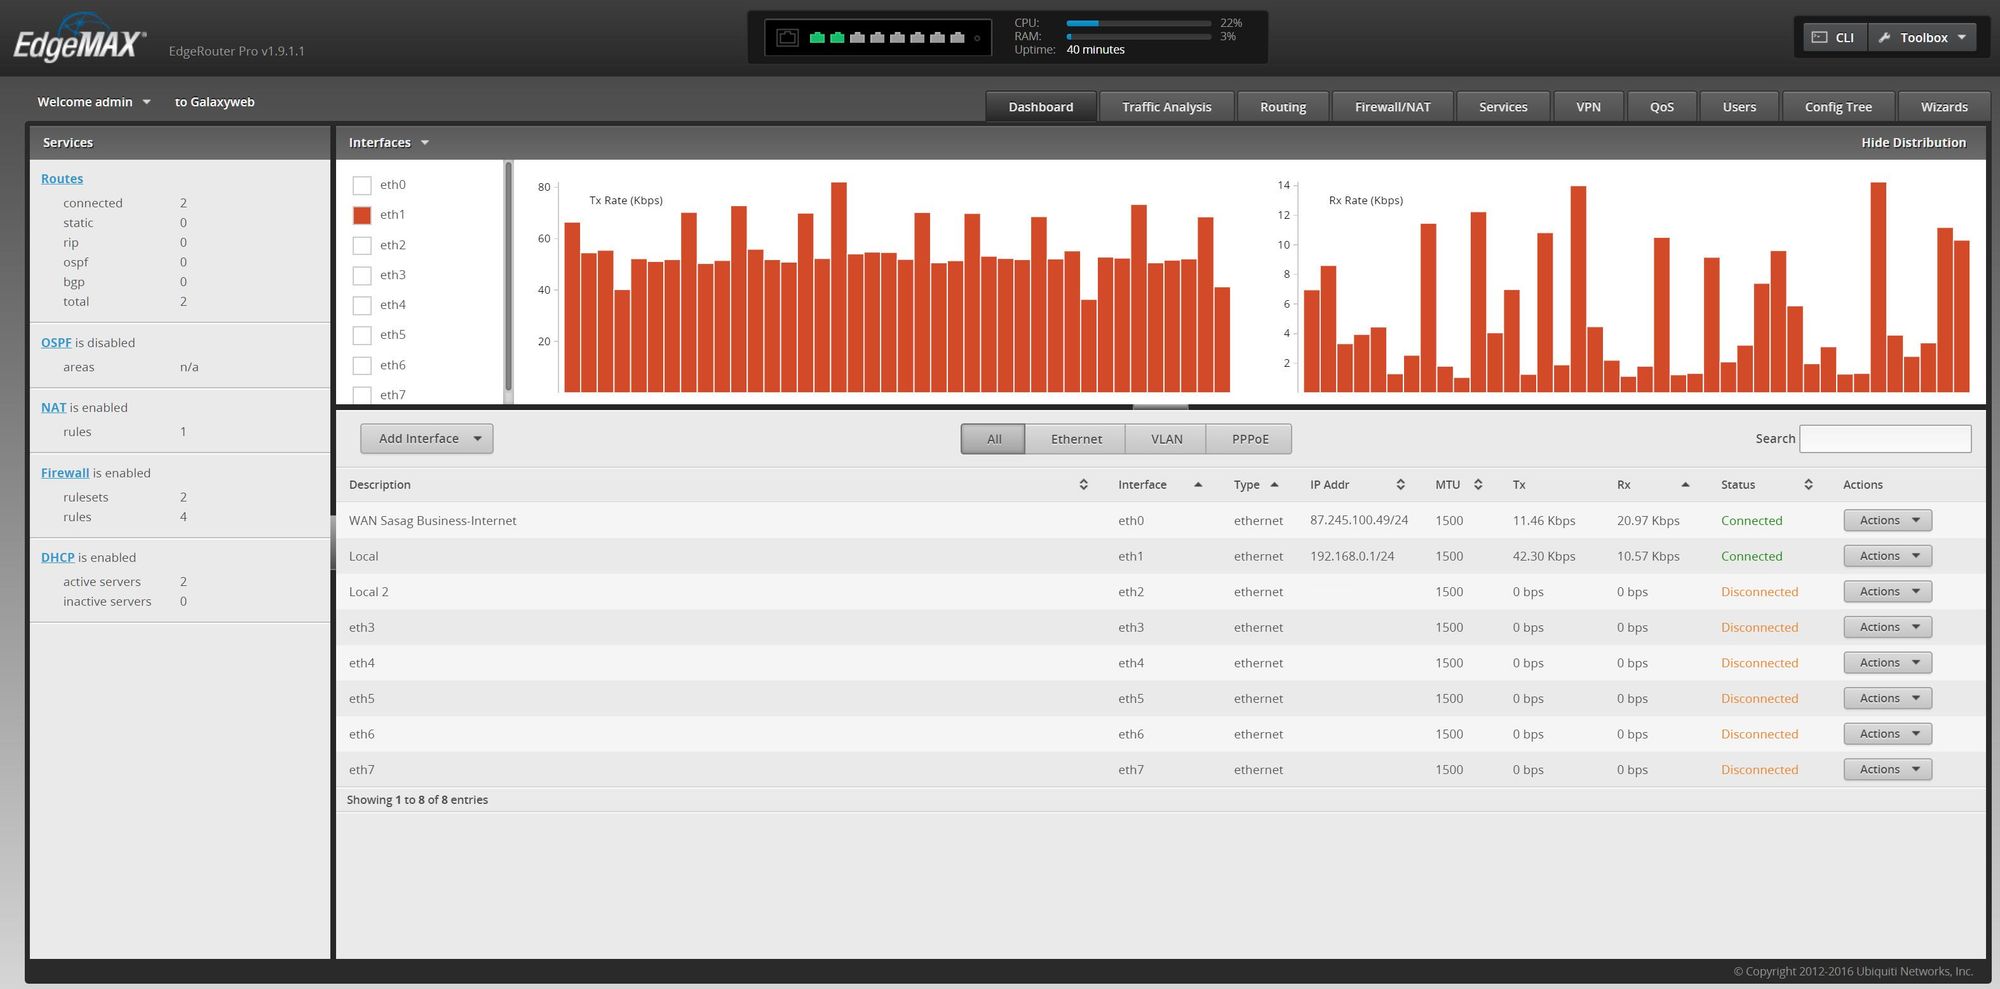Check the eth4 interface checkbox

(x=362, y=305)
